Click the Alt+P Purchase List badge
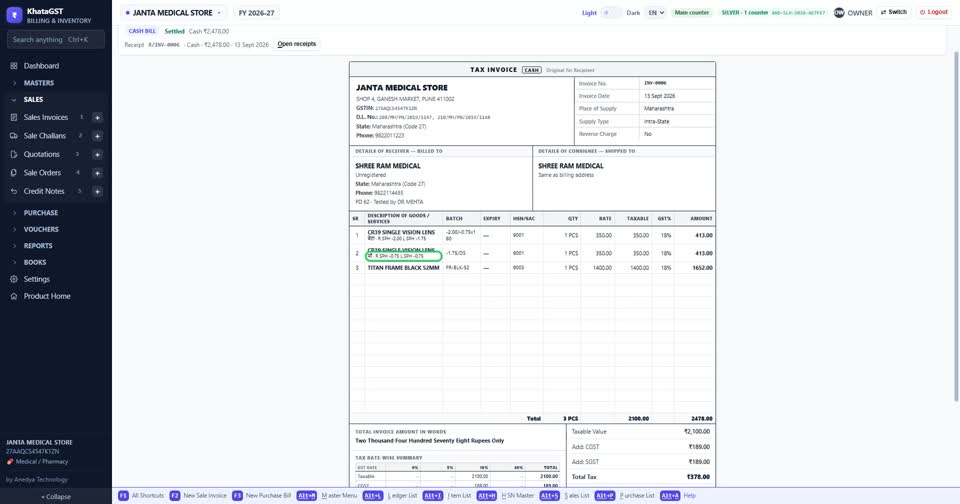This screenshot has width=960, height=504. pyautogui.click(x=605, y=495)
